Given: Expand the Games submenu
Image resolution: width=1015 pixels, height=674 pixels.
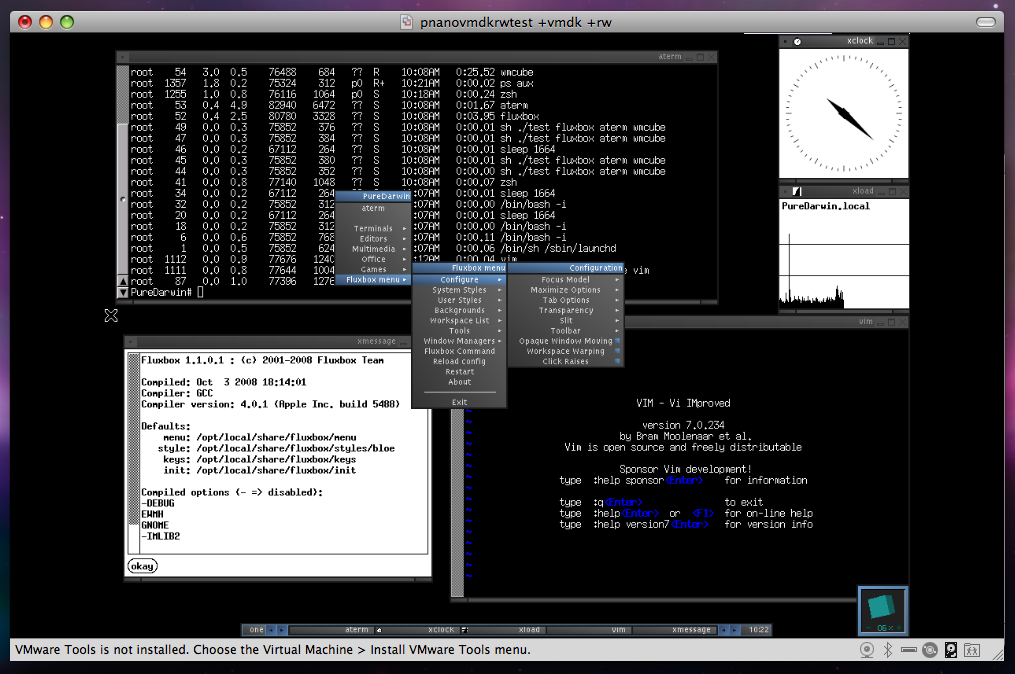Looking at the screenshot, I should point(374,269).
